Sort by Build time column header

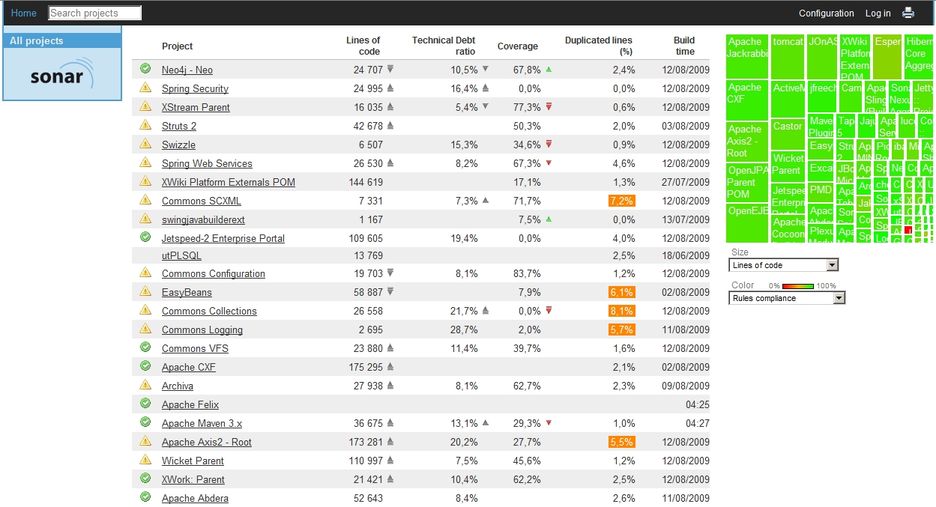click(684, 45)
